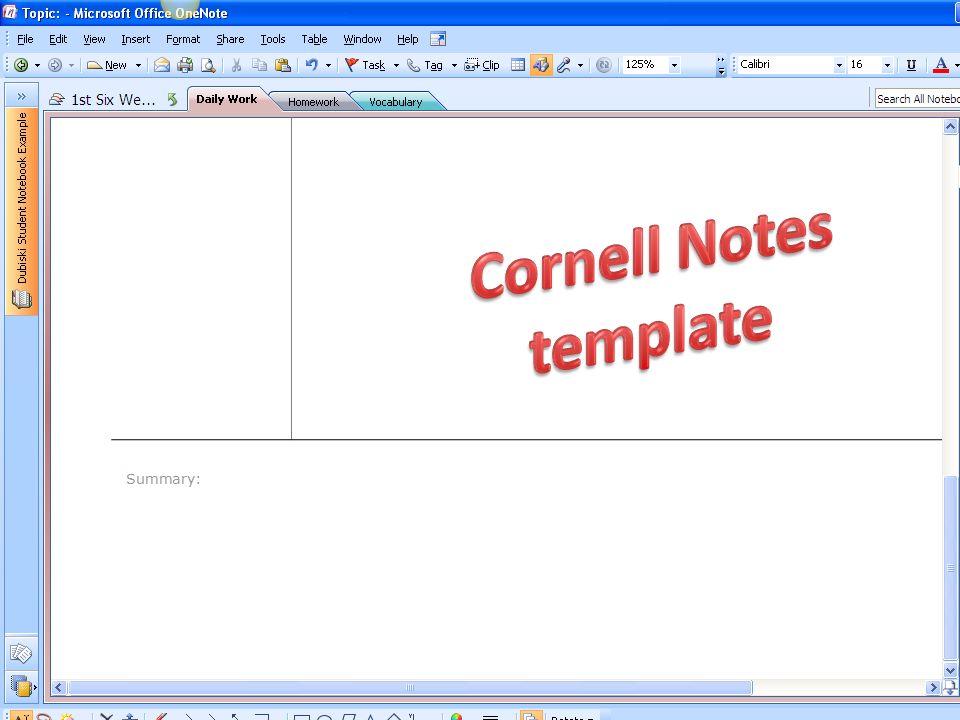Open the Share menu
This screenshot has width=960, height=720.
(x=230, y=39)
